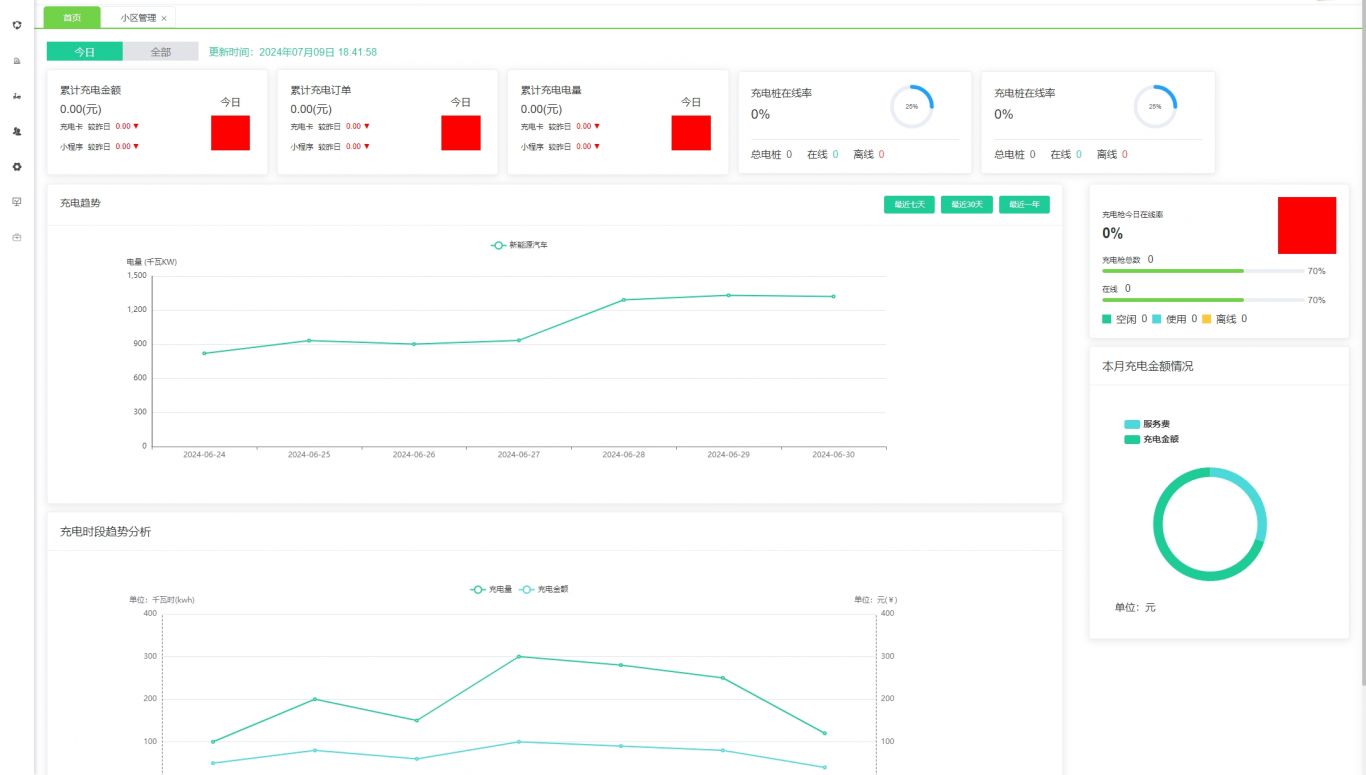1366x775 pixels.
Task: Click the 电量 (千瓦KW) axis label
Action: tap(152, 262)
